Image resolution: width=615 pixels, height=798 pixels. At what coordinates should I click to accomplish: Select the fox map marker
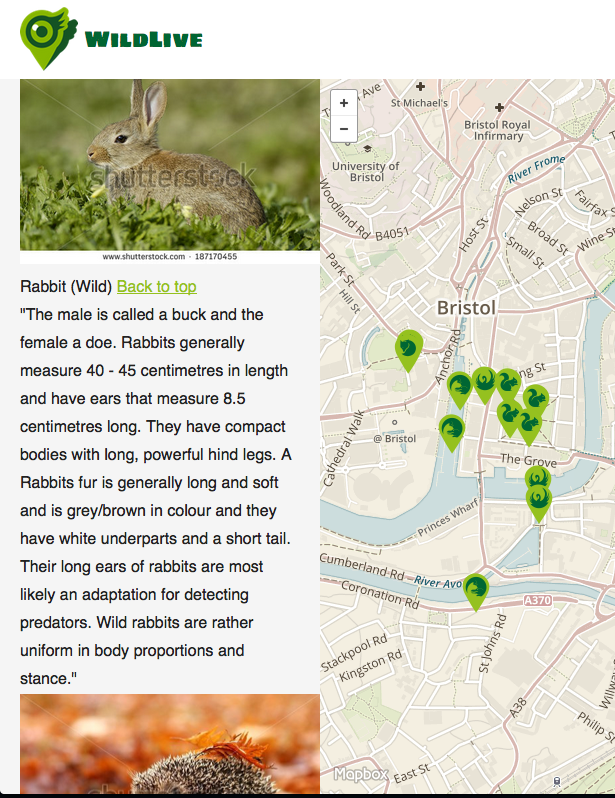[409, 350]
